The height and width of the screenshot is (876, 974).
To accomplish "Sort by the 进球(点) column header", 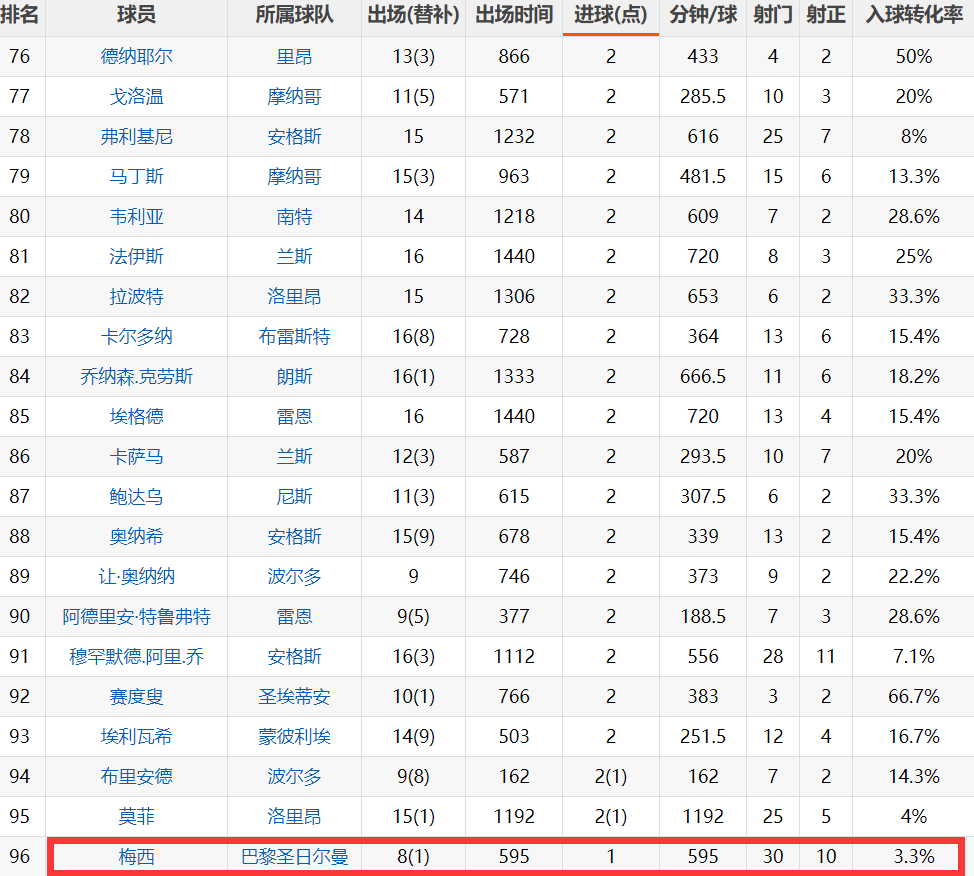I will click(x=610, y=16).
